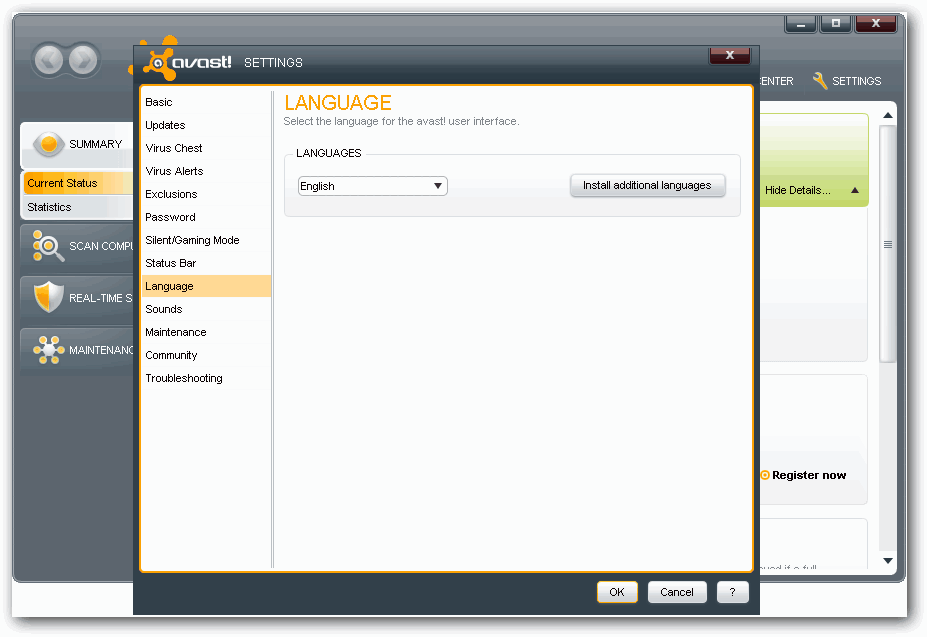Click Hide Details link in main window
Image resolution: width=927 pixels, height=637 pixels.
[798, 190]
